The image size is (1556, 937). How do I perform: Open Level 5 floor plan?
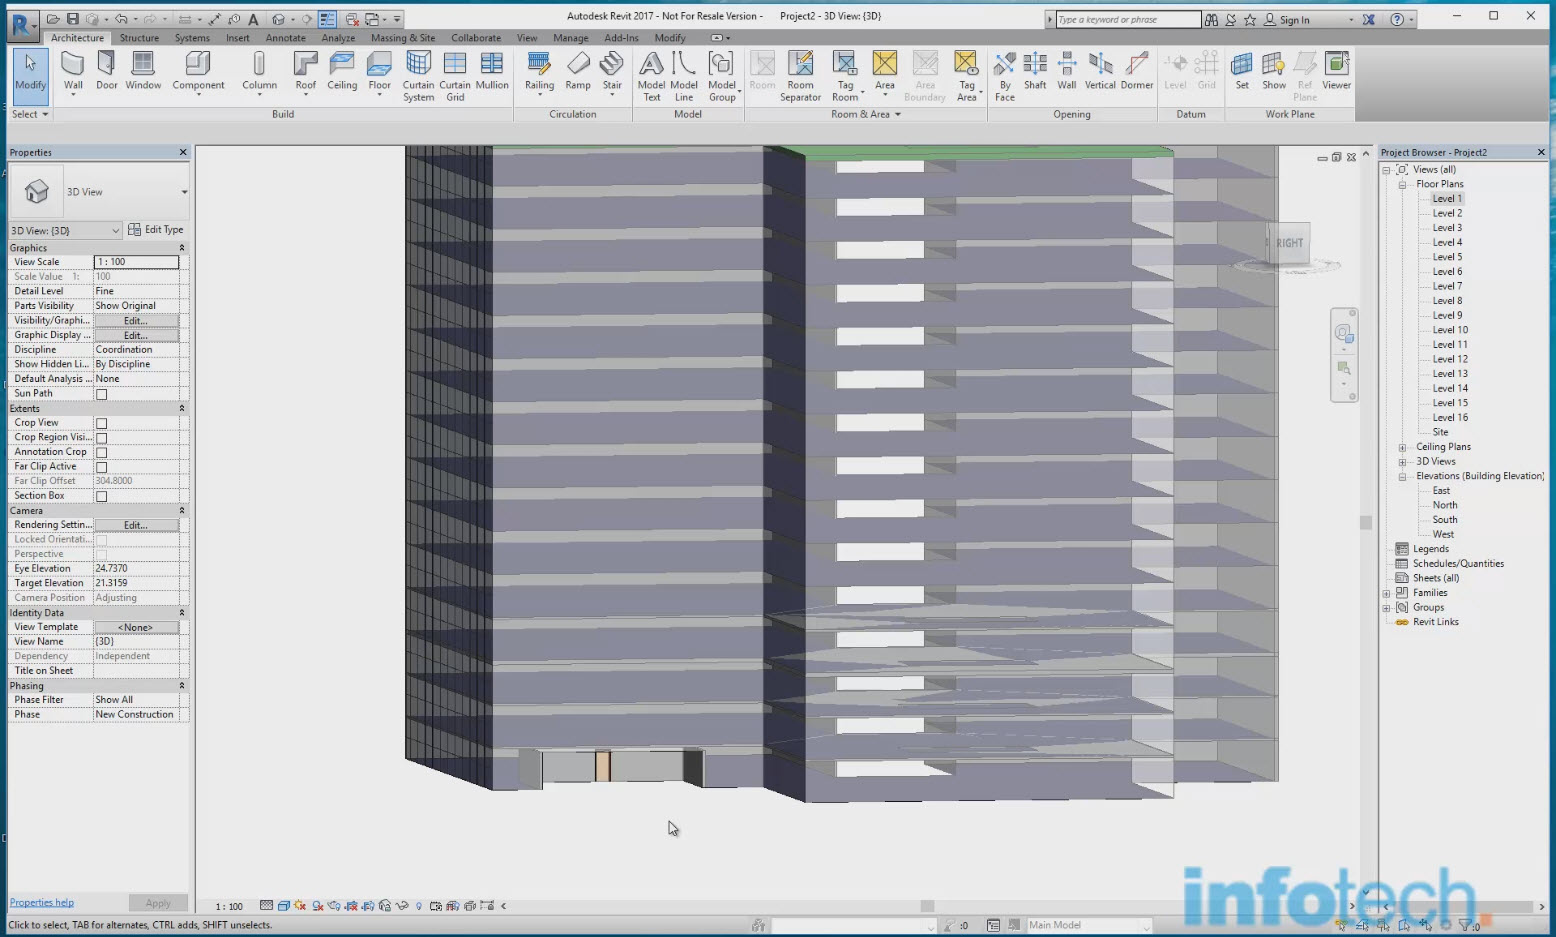(x=1447, y=257)
